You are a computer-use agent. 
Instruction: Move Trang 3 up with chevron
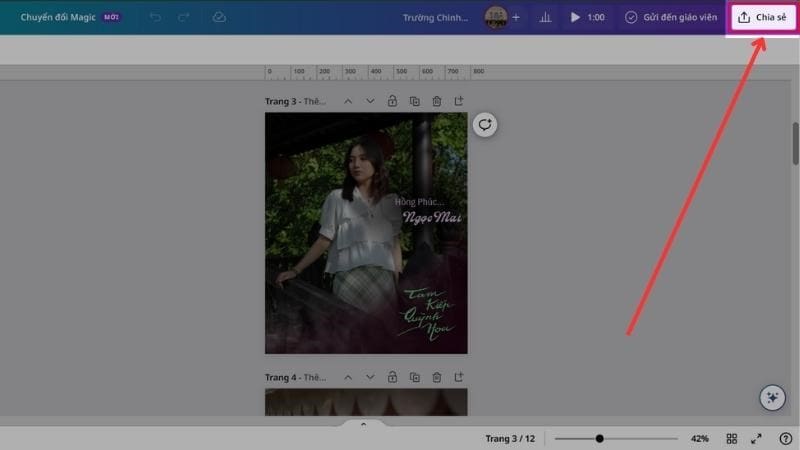click(x=348, y=101)
